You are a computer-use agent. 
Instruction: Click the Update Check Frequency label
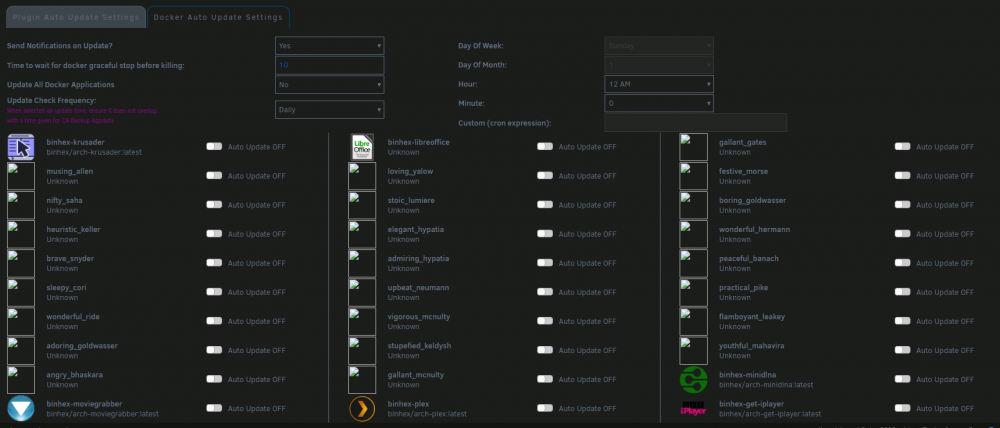pyautogui.click(x=52, y=101)
